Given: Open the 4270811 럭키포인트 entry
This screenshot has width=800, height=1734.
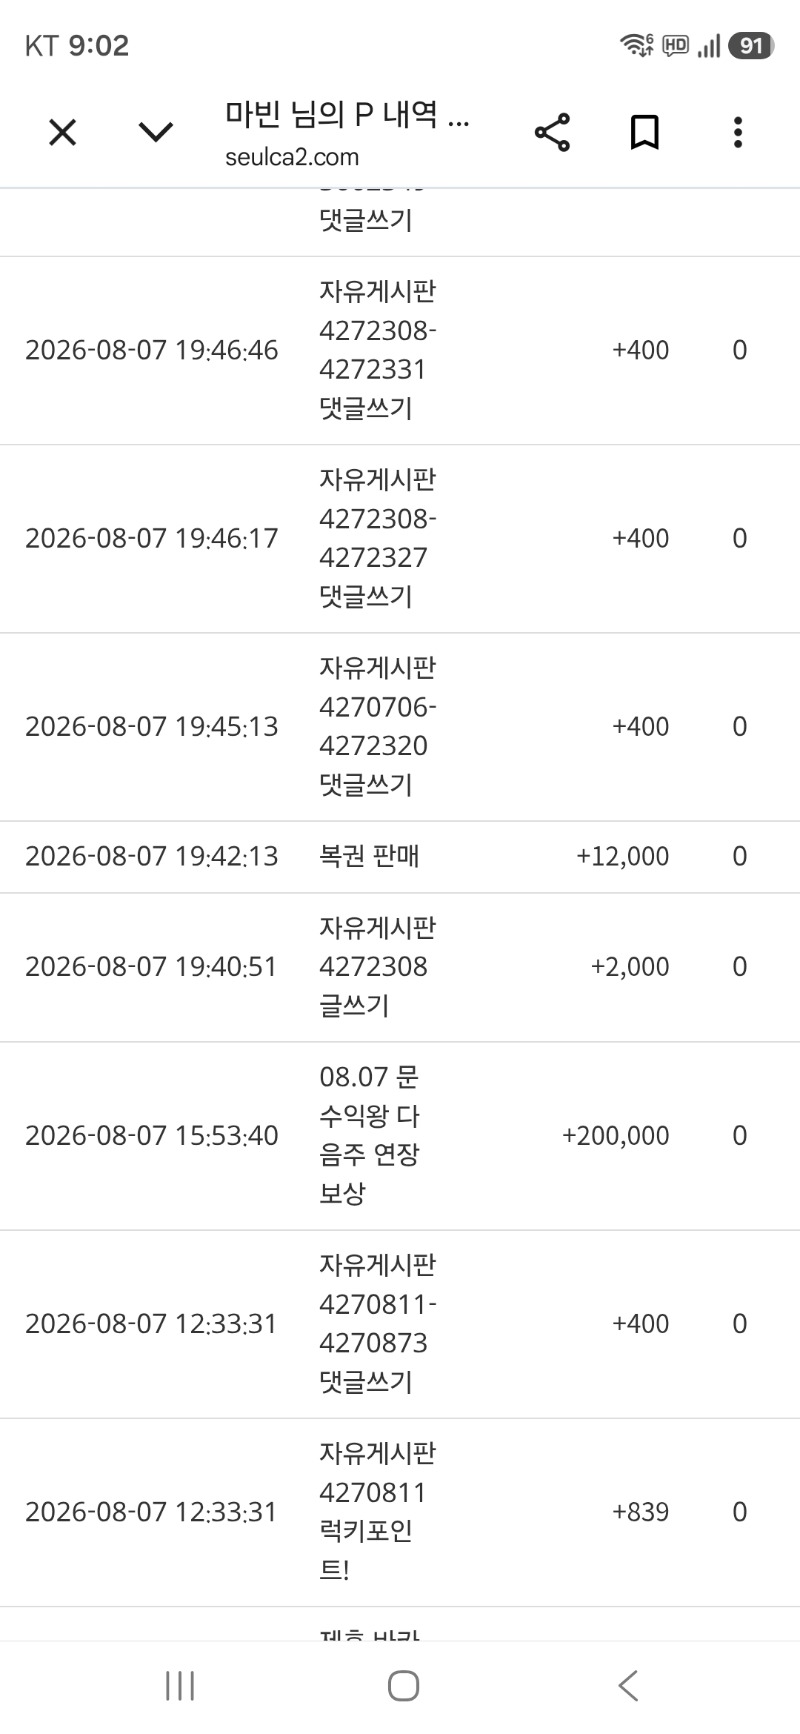Looking at the screenshot, I should tap(400, 1512).
